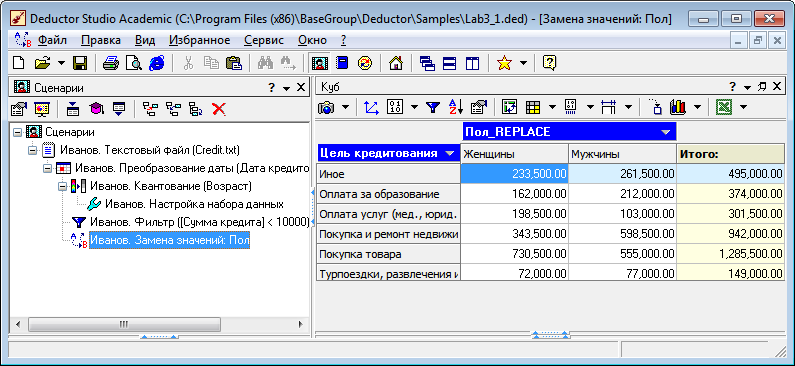Image resolution: width=795 pixels, height=366 pixels.
Task: Select the Настройка набора данных node
Action: [194, 204]
